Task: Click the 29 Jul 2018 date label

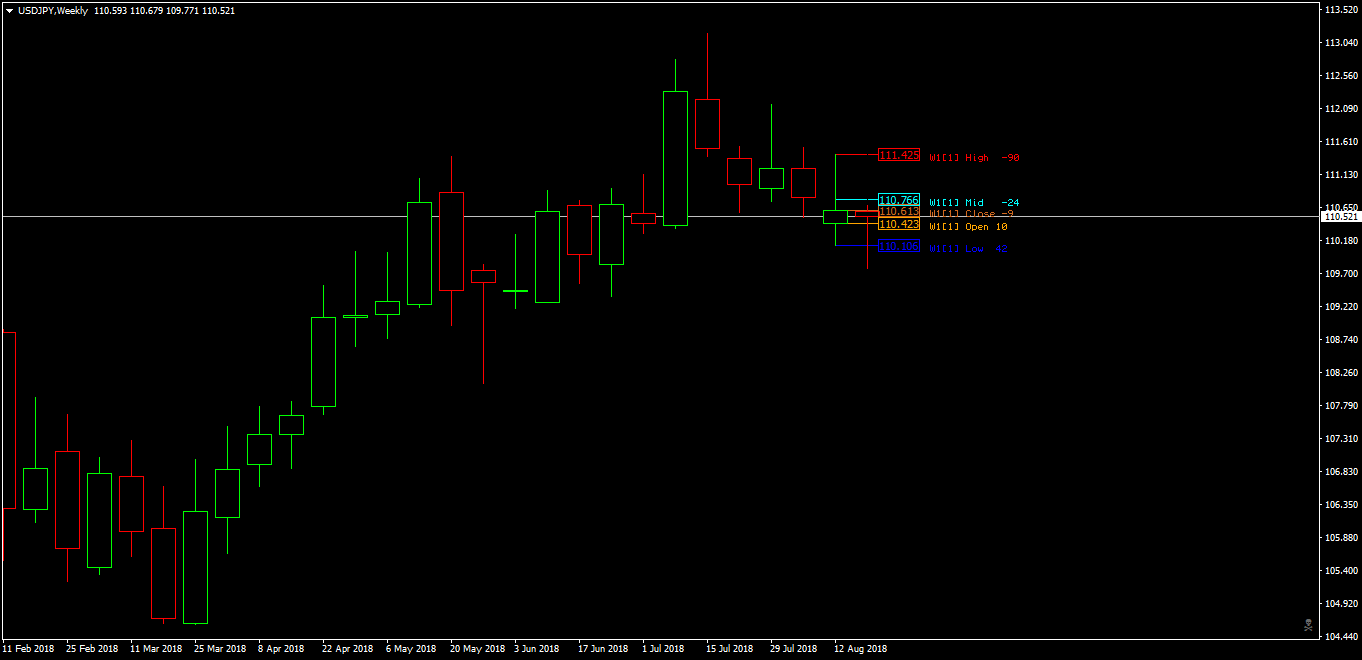Action: (x=794, y=649)
